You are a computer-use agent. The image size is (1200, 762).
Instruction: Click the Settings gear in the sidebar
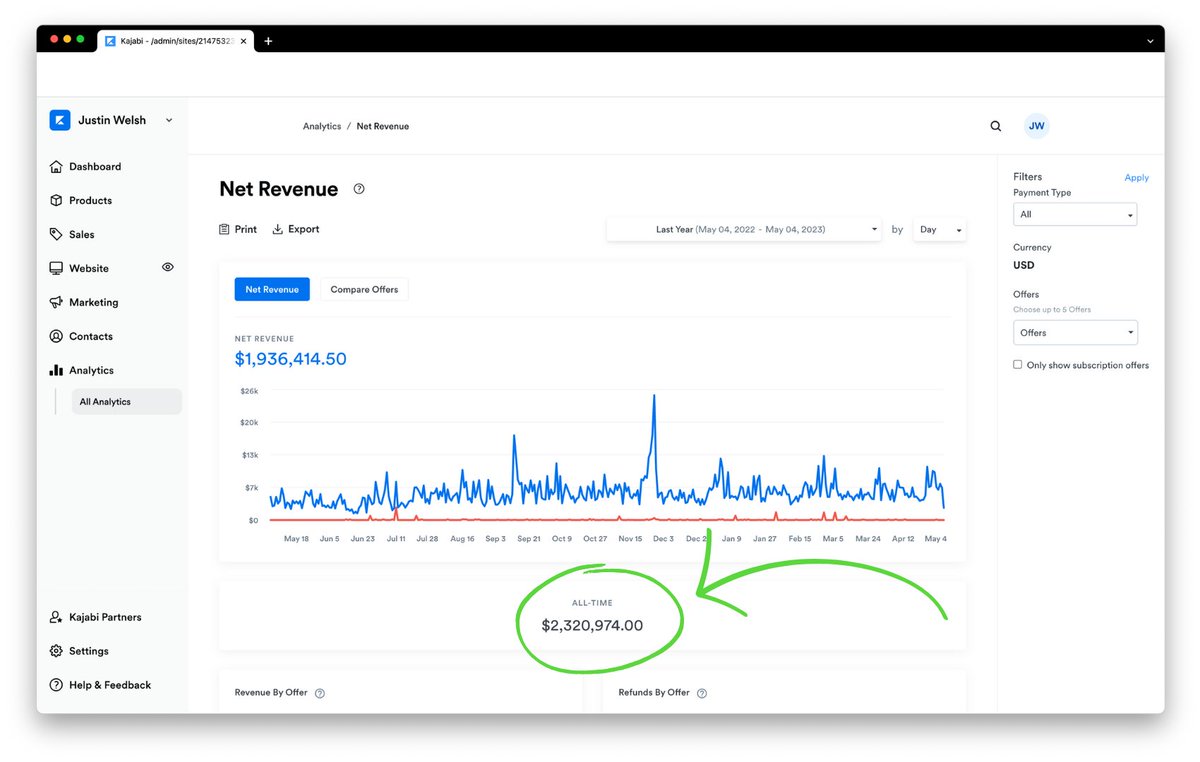pos(58,651)
